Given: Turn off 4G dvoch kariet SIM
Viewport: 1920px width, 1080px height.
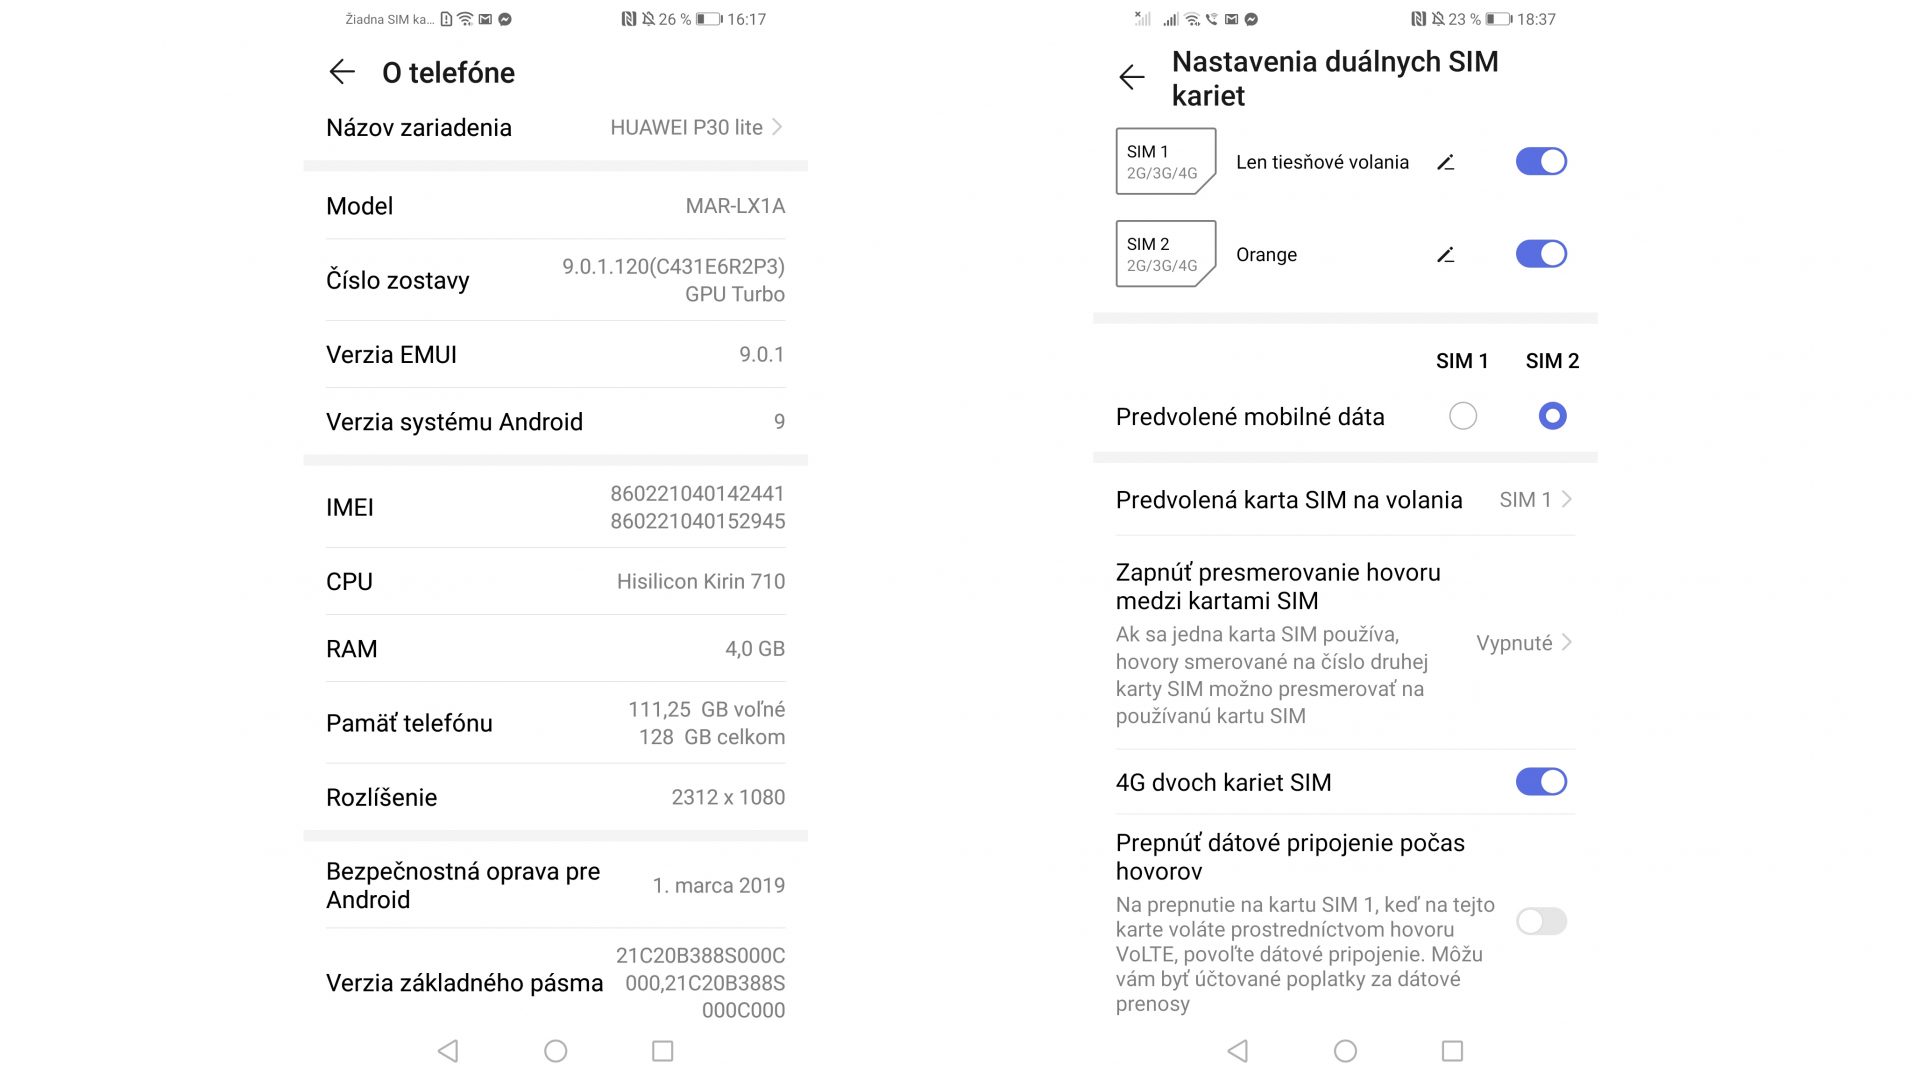Looking at the screenshot, I should (1541, 782).
